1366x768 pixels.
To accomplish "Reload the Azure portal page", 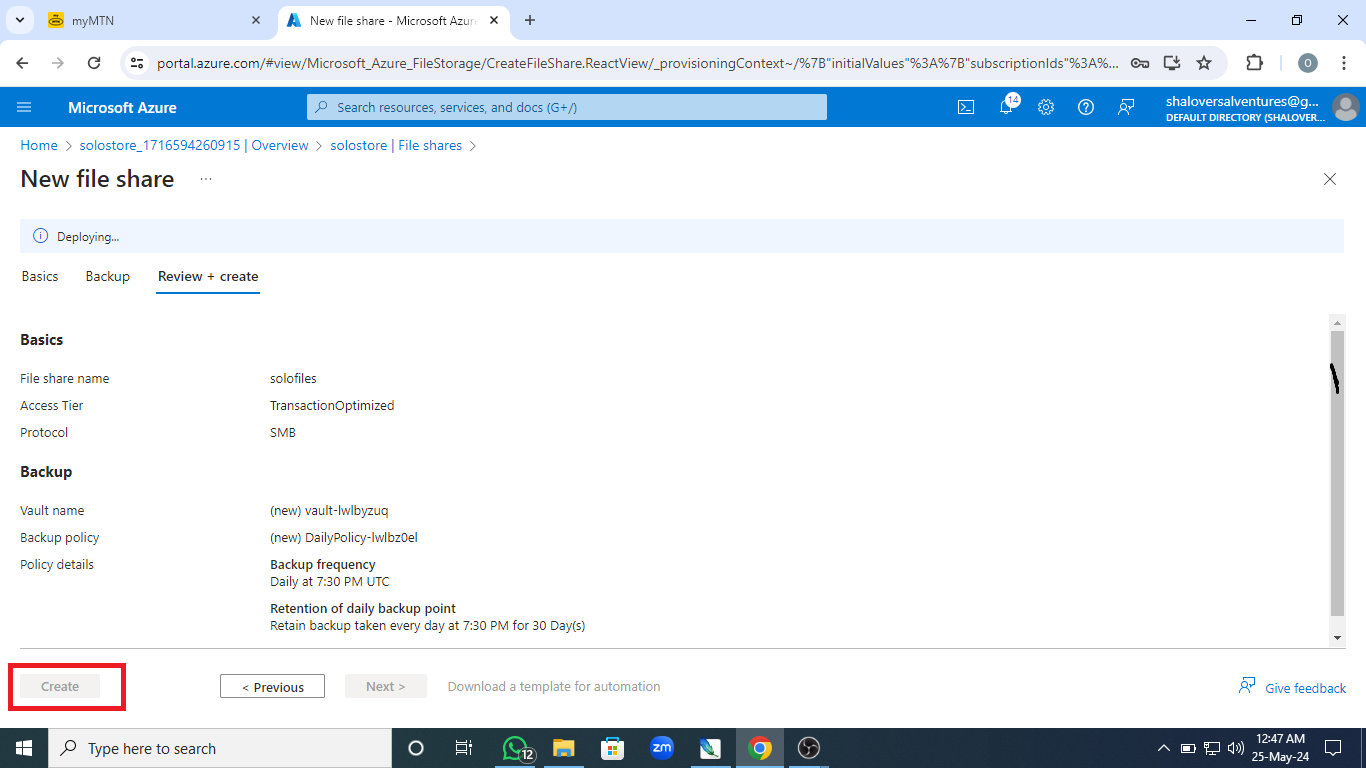I will click(x=94, y=63).
